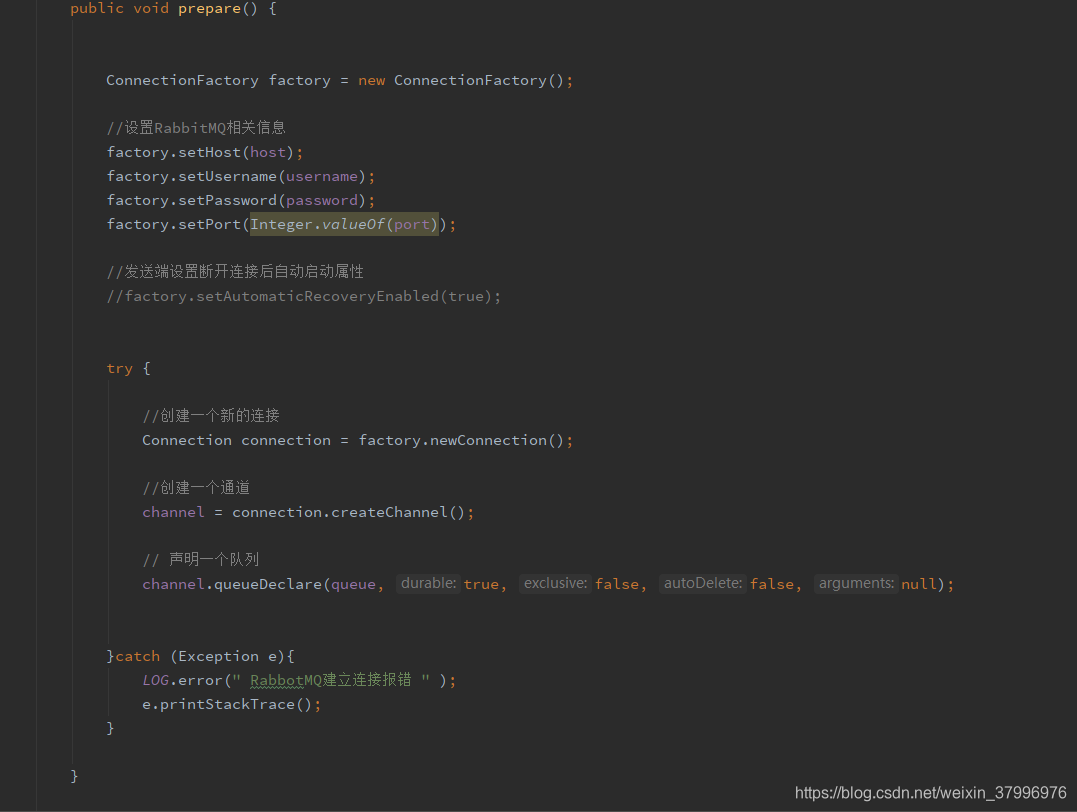Click the factory.setHost(host) line
Image resolution: width=1077 pixels, height=812 pixels.
click(204, 153)
